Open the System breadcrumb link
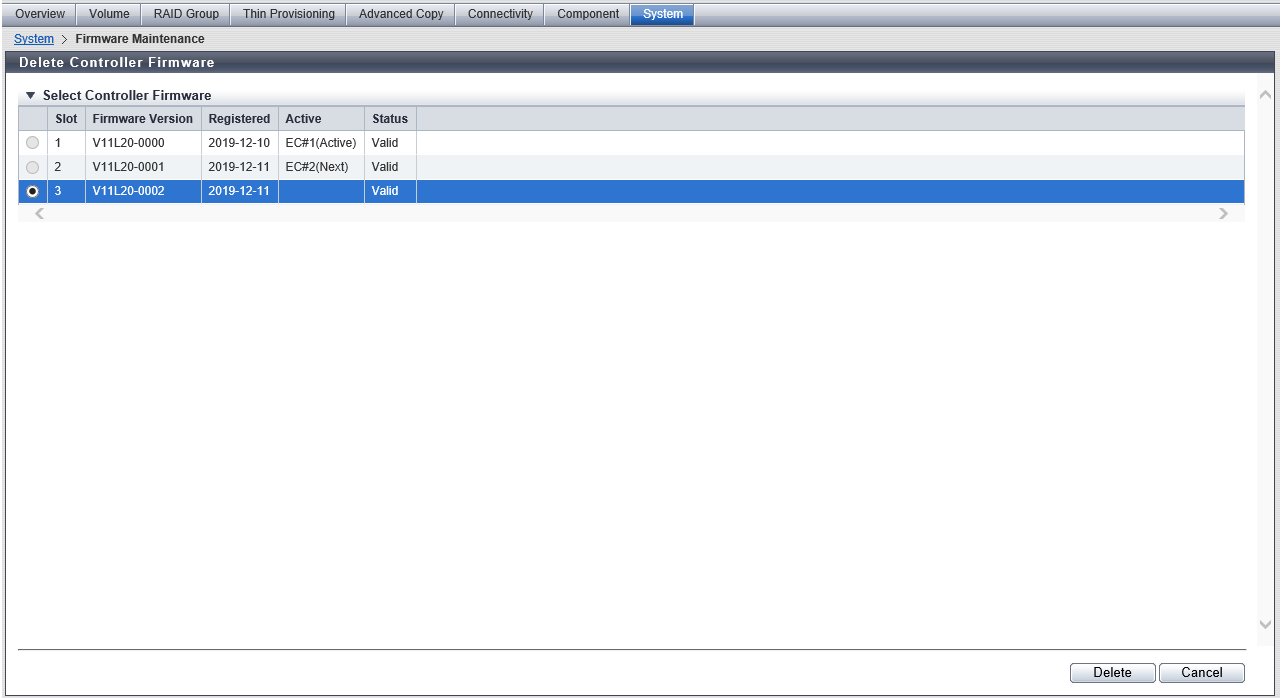1280x698 pixels. point(34,39)
